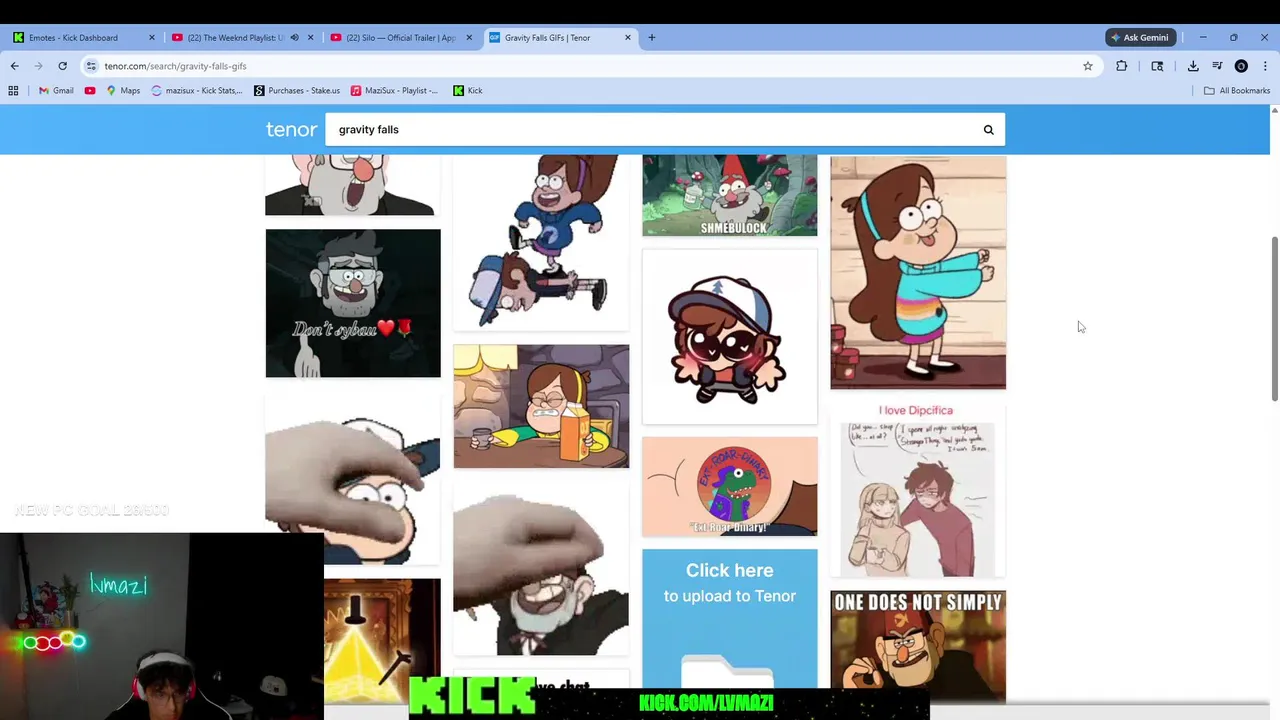
Task: Open the ONE DOES NOT SIMPLY Stan GIF
Action: pyautogui.click(x=918, y=645)
